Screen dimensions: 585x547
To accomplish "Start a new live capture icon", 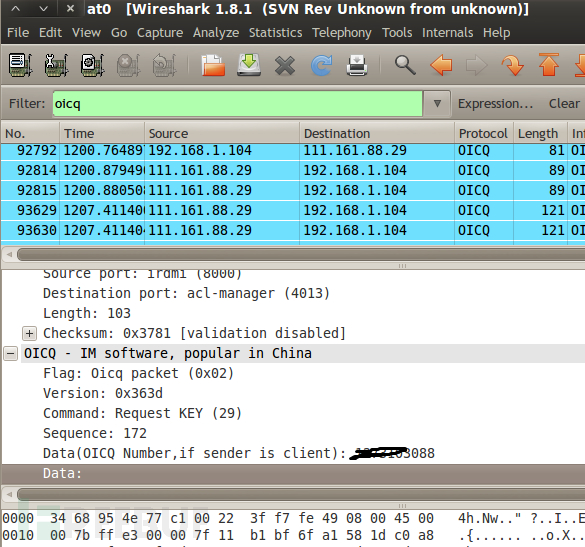I will click(92, 65).
